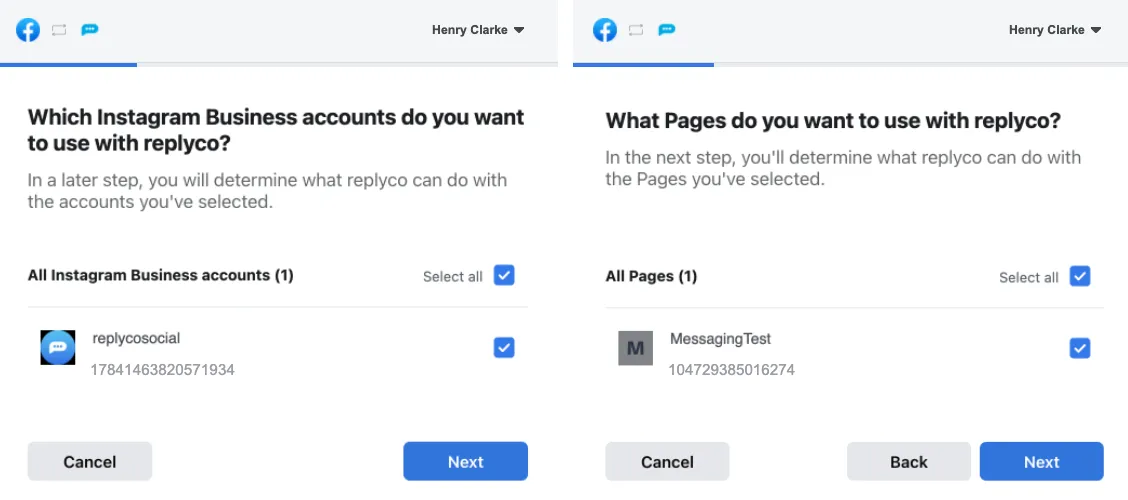This screenshot has height=500, width=1128.
Task: Go Back in the Pages dialog
Action: (909, 461)
